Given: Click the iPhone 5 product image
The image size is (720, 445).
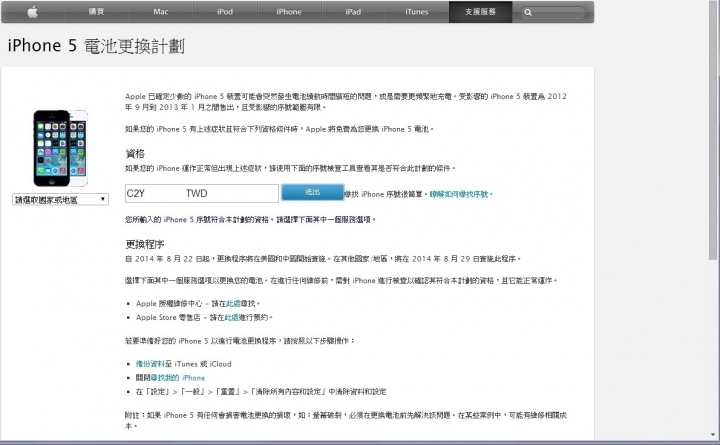Looking at the screenshot, I should [x=60, y=148].
